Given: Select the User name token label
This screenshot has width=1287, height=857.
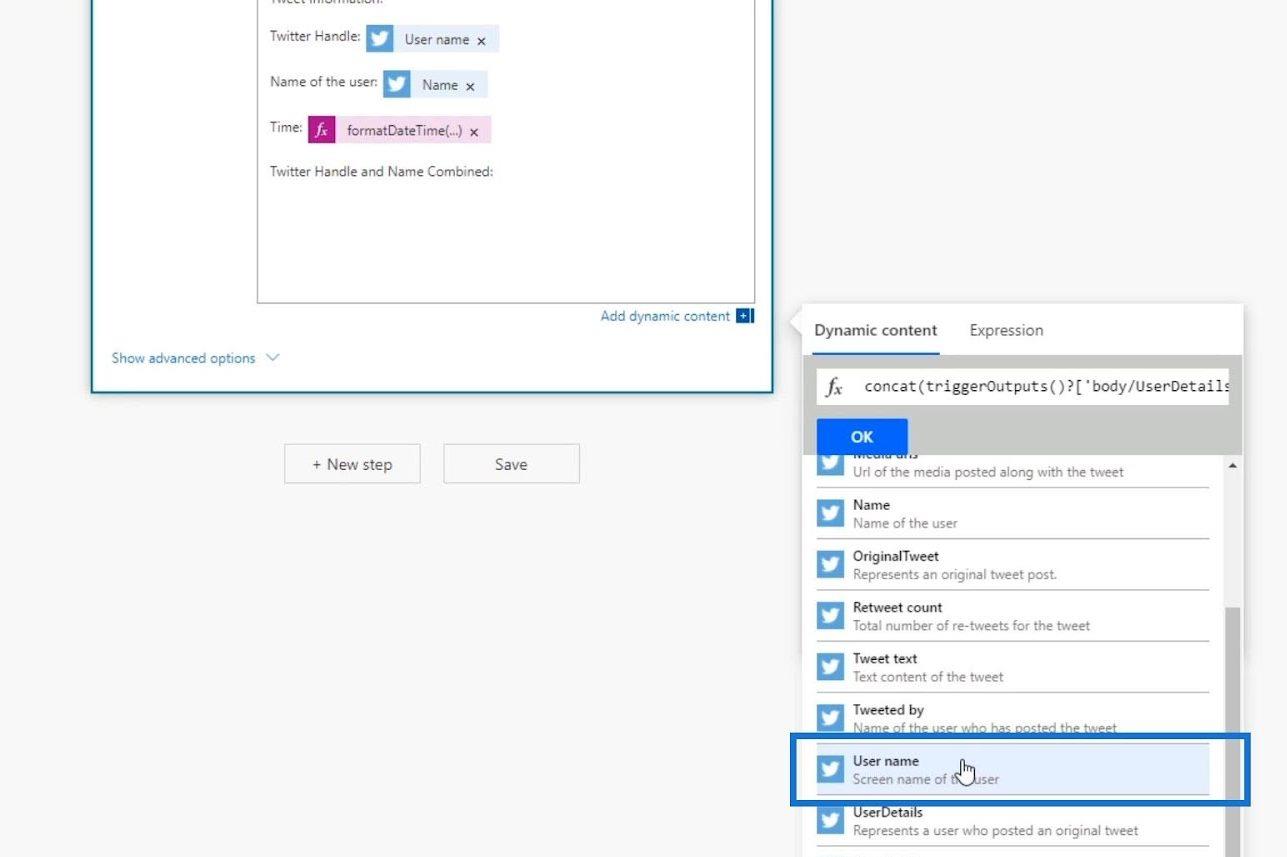Looking at the screenshot, I should (x=437, y=40).
